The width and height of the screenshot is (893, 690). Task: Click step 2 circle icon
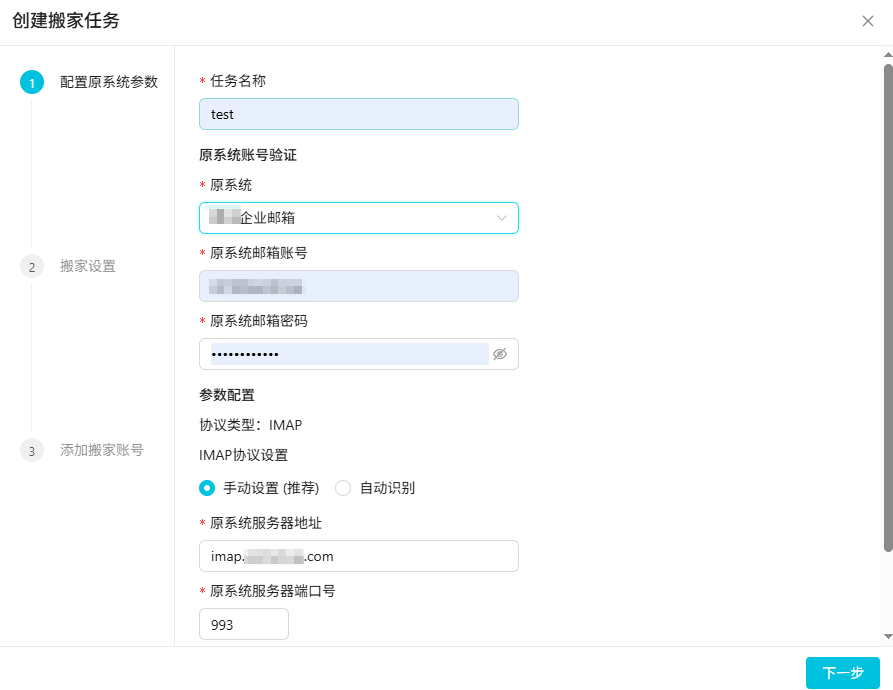tap(32, 267)
